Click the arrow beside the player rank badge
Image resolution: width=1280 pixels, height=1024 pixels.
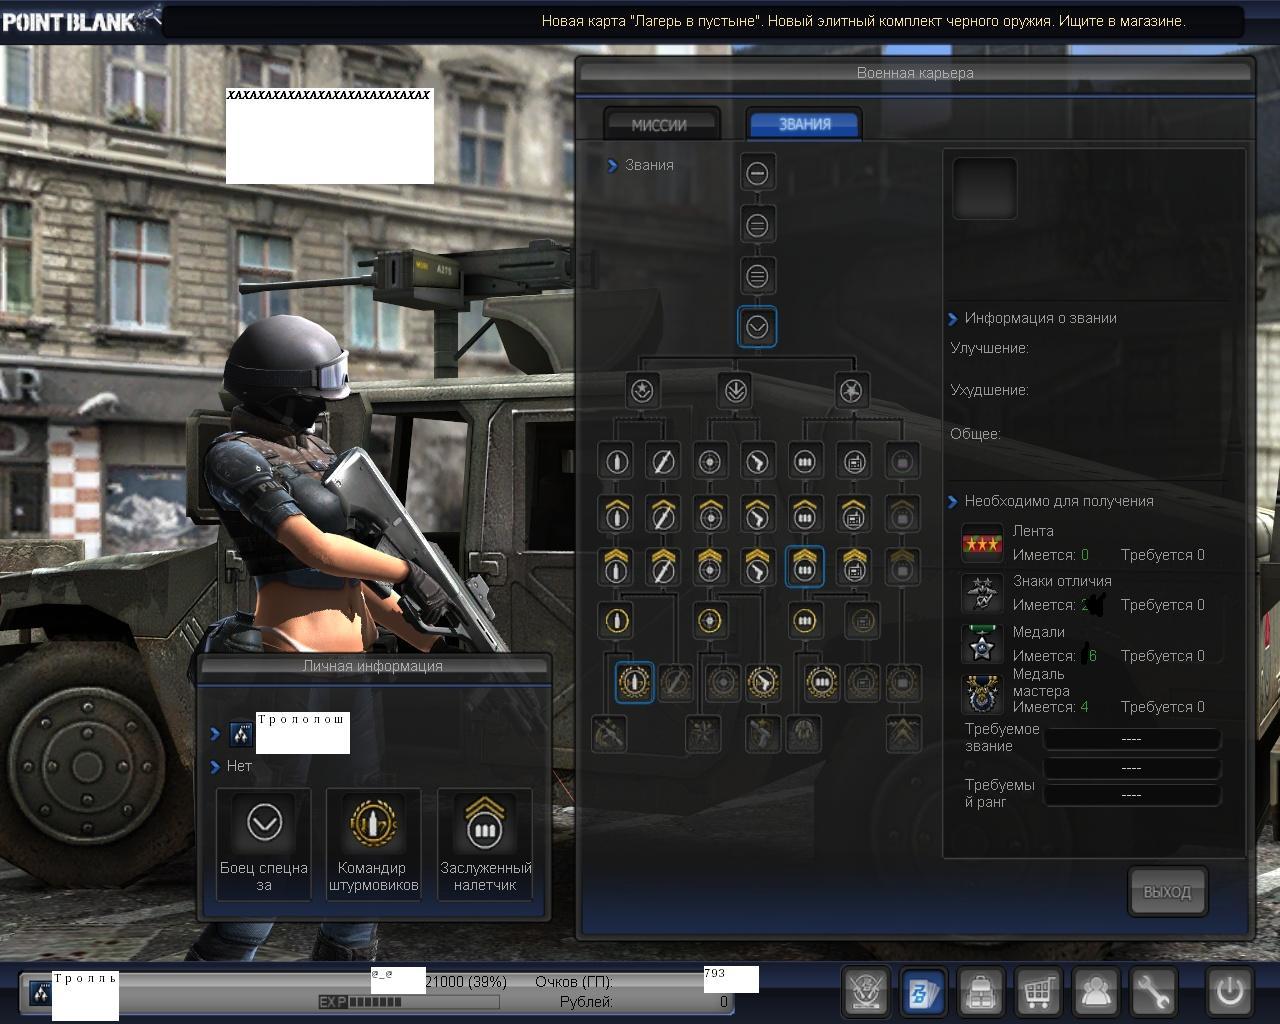tap(215, 734)
